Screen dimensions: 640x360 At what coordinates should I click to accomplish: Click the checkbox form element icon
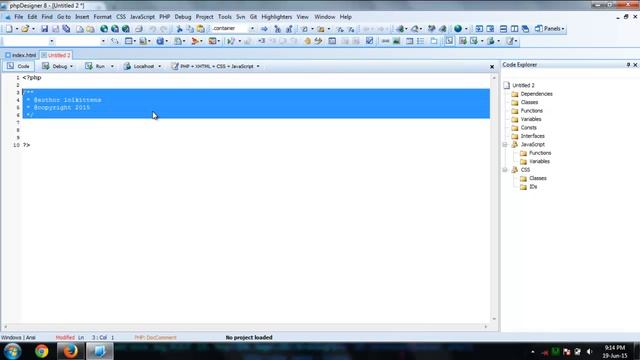[369, 41]
